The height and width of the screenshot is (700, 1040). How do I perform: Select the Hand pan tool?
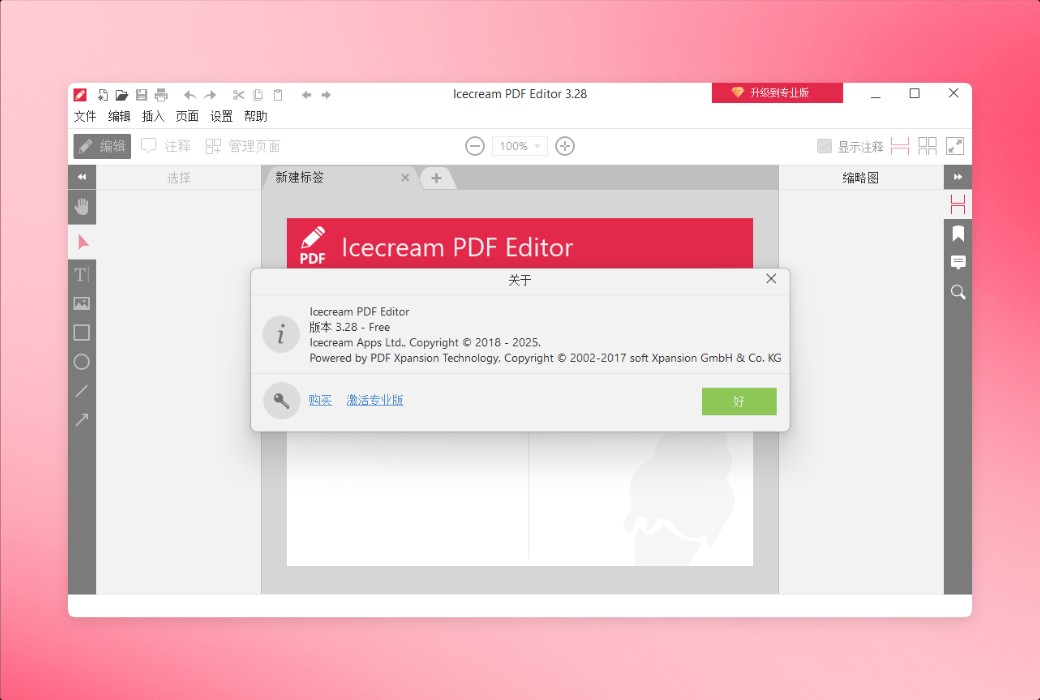click(x=81, y=207)
